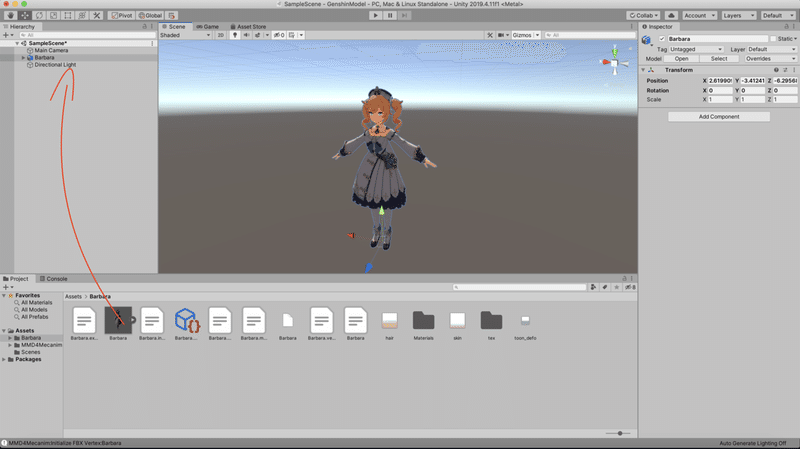Select the Move tool
Image resolution: width=800 pixels, height=449 pixels.
(x=25, y=15)
